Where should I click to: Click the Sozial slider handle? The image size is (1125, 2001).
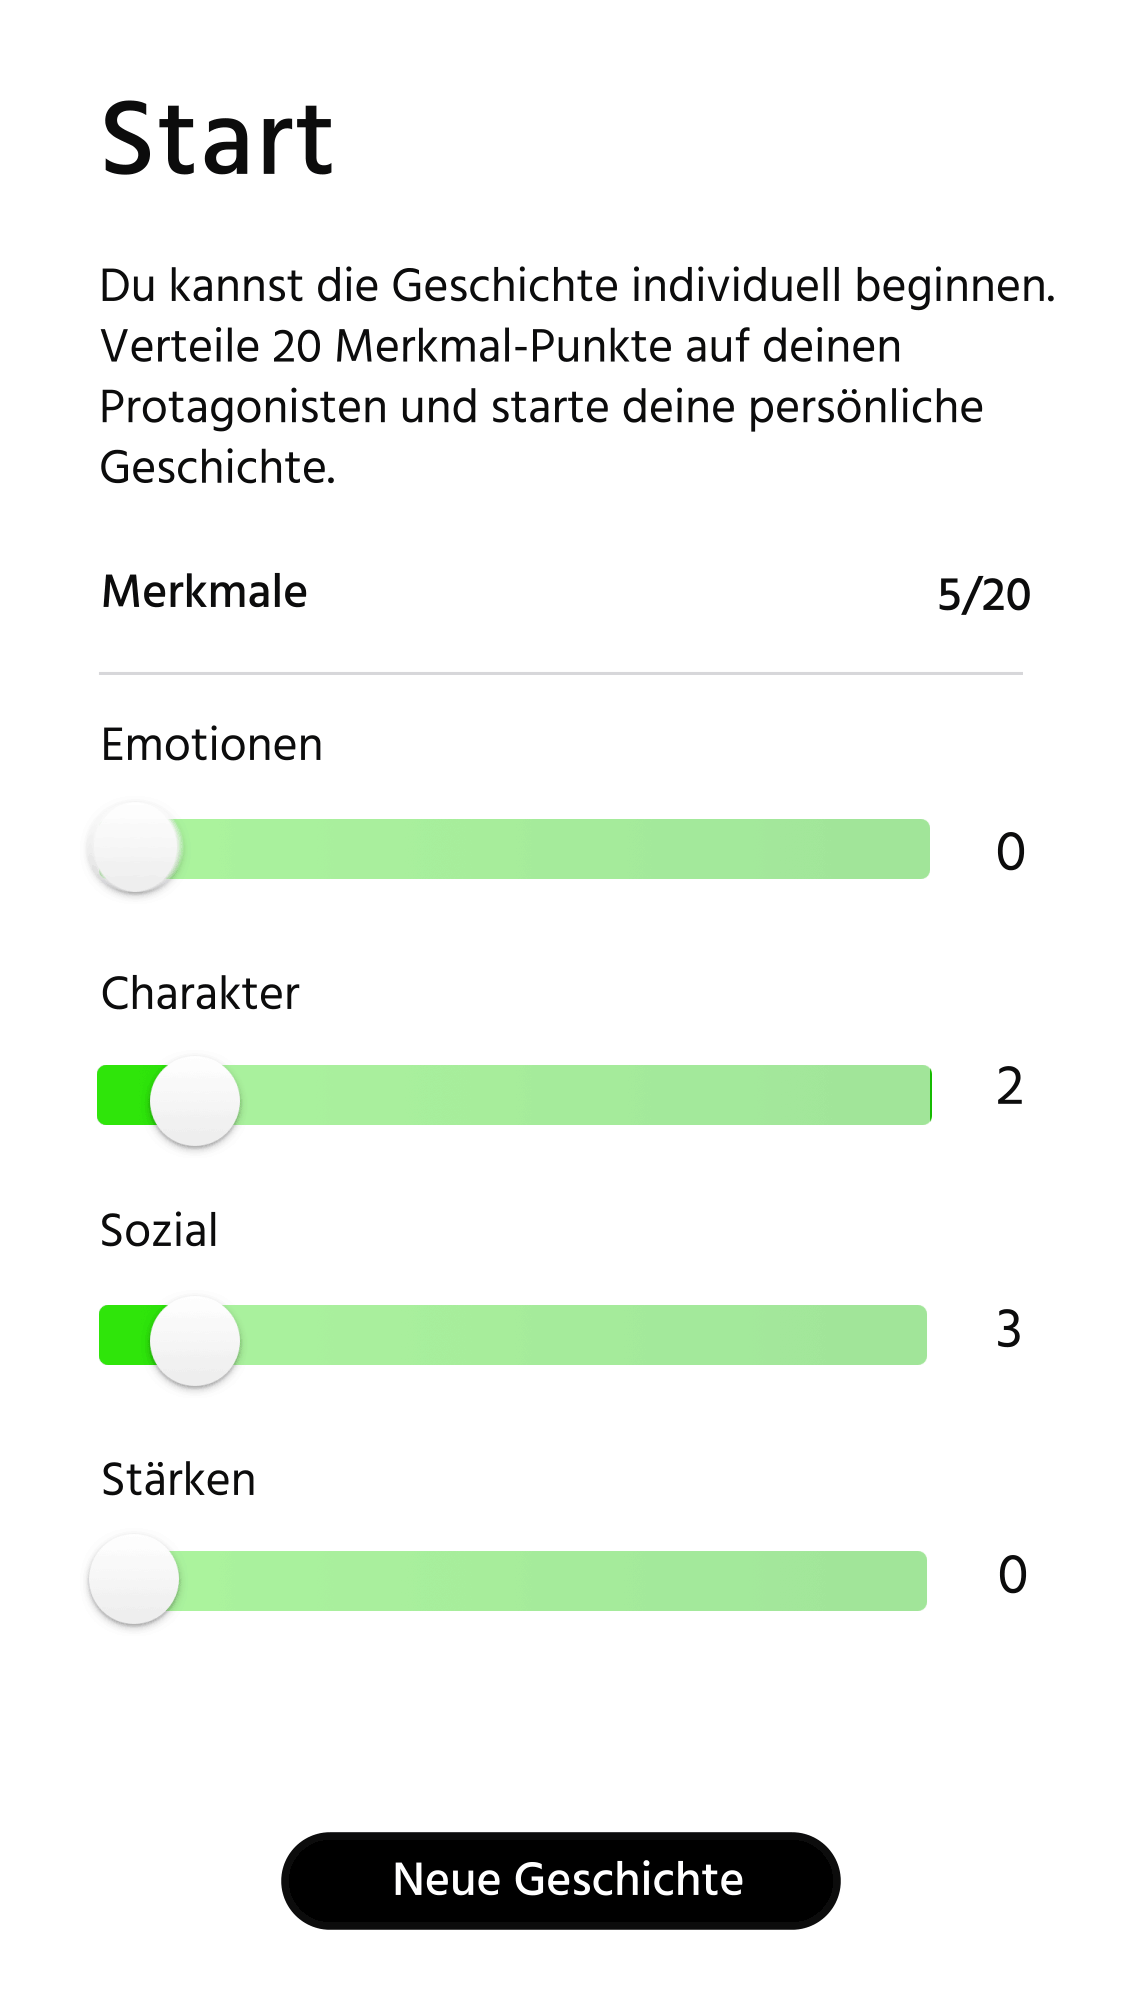[195, 1340]
